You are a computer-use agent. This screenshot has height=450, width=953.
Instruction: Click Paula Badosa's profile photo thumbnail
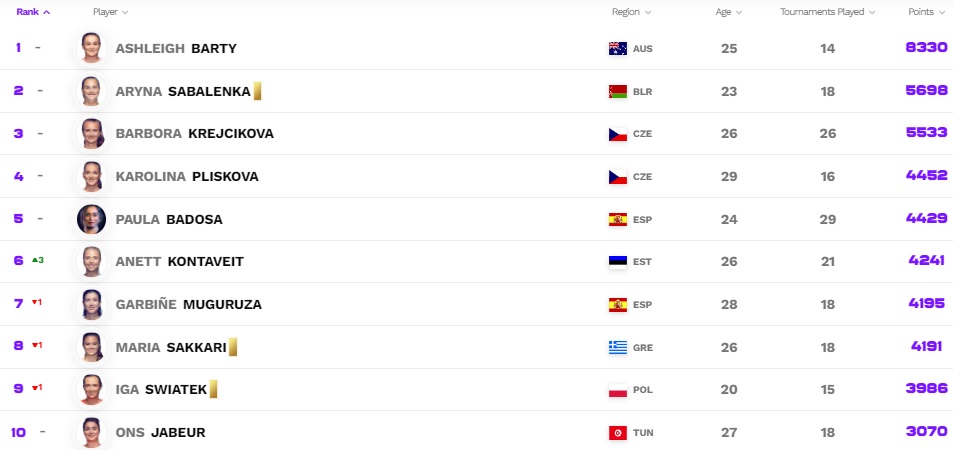(91, 219)
